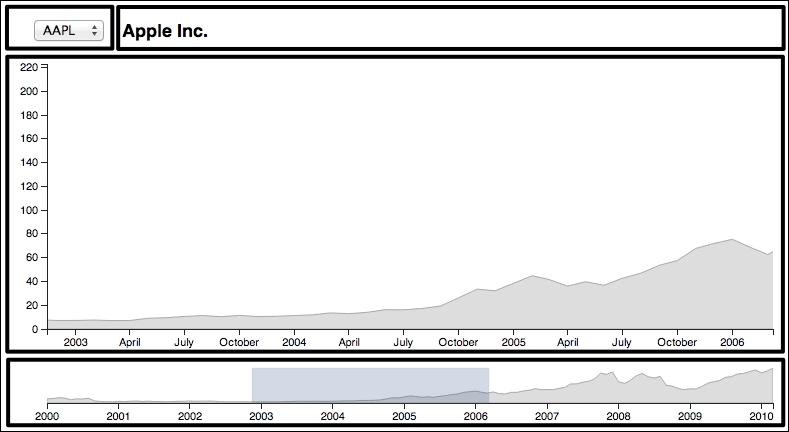Click the 2010 label on the overview timeline

tap(761, 415)
